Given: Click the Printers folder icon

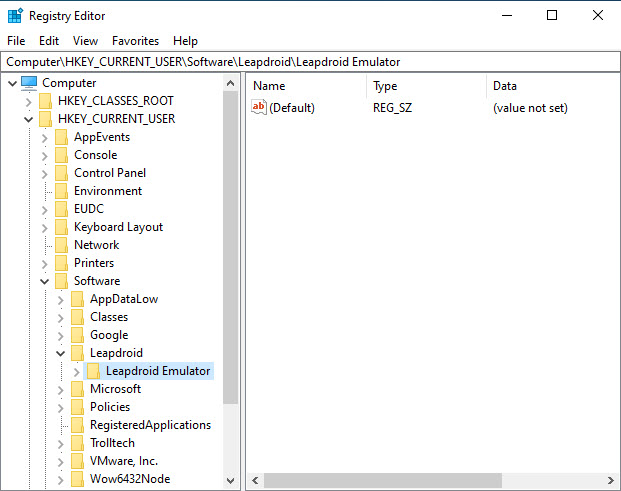Looking at the screenshot, I should point(61,263).
